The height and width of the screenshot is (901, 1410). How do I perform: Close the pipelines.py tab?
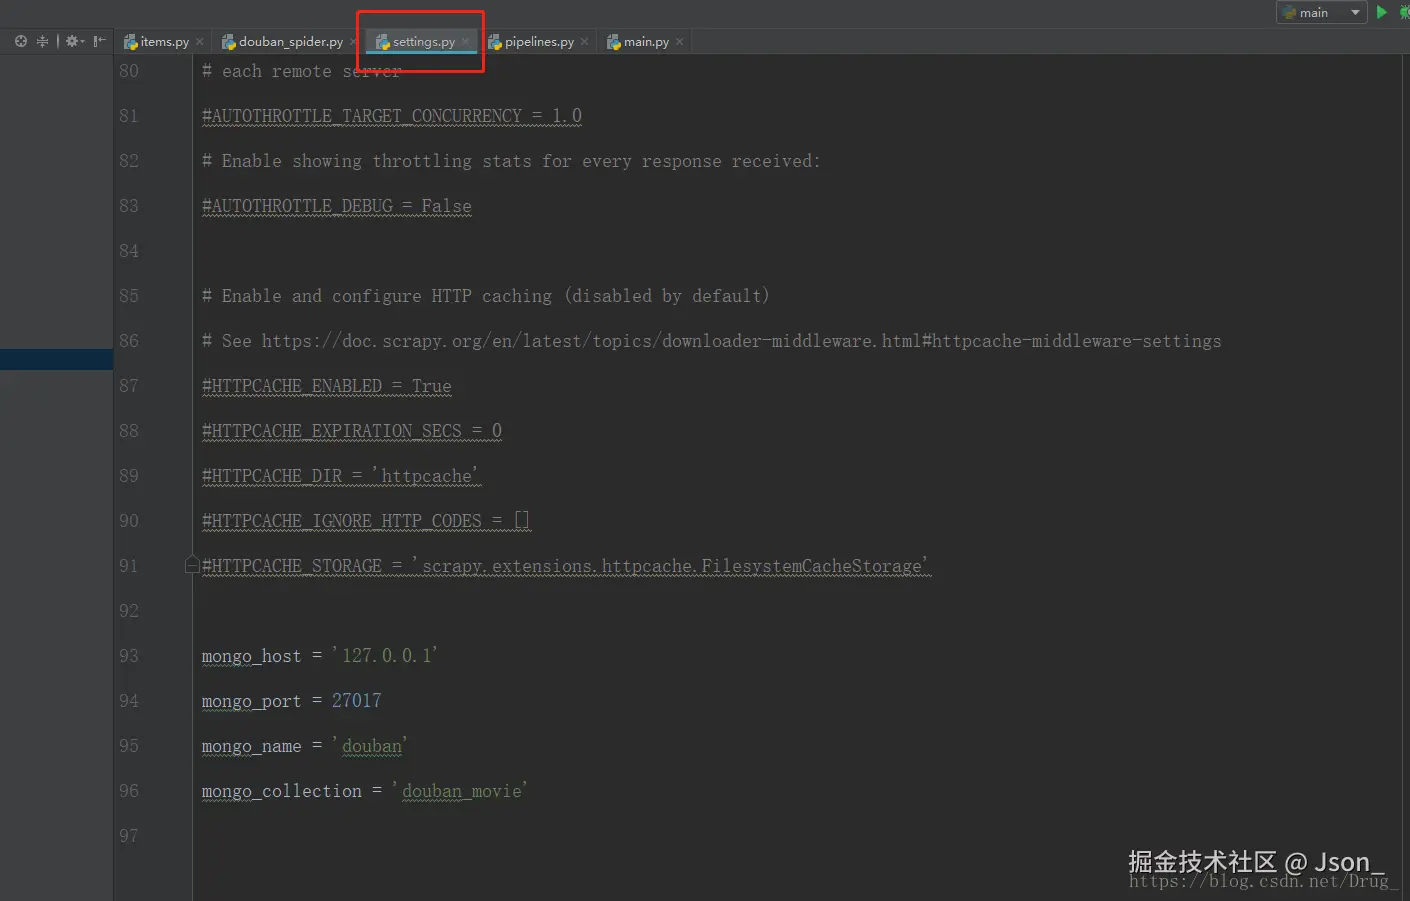point(584,41)
